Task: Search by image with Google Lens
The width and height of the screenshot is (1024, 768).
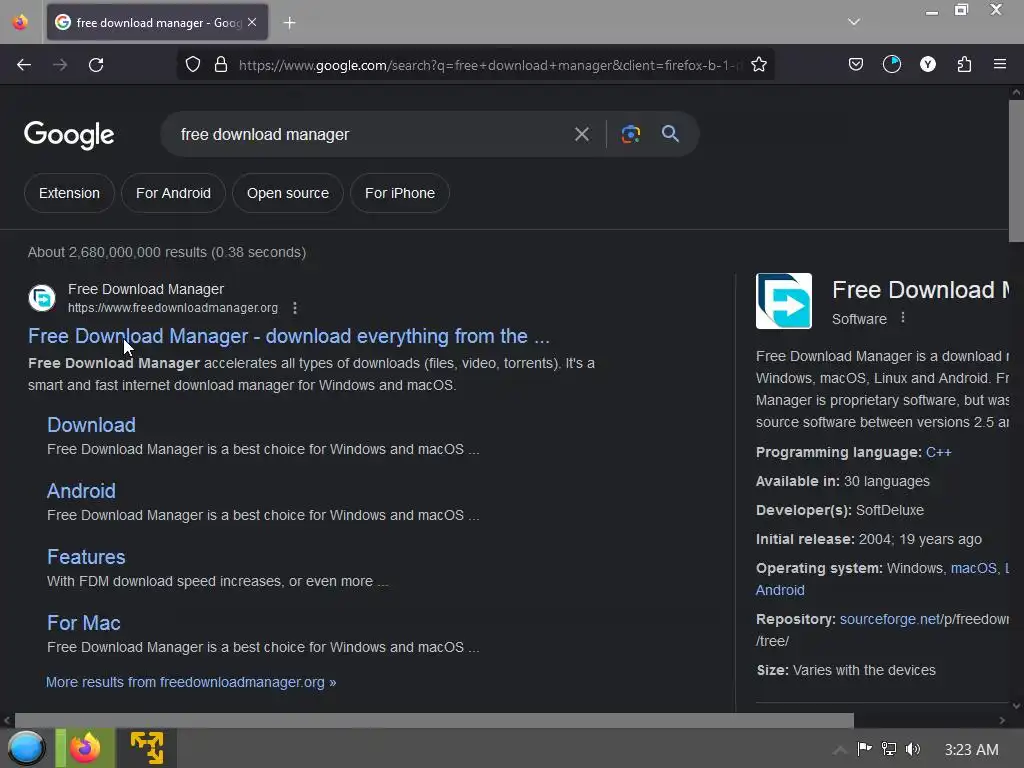Action: pyautogui.click(x=630, y=135)
